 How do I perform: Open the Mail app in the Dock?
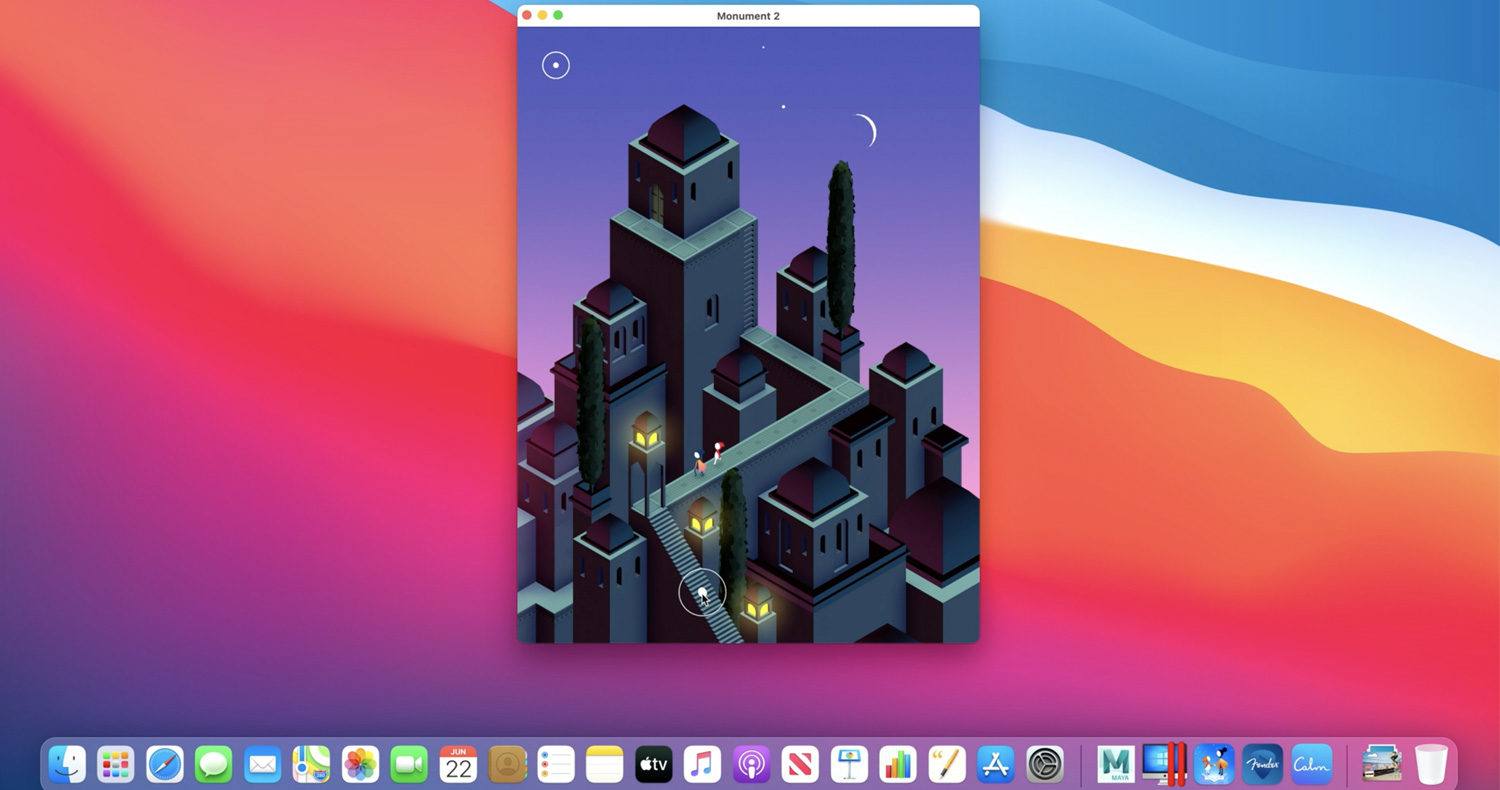pos(263,765)
